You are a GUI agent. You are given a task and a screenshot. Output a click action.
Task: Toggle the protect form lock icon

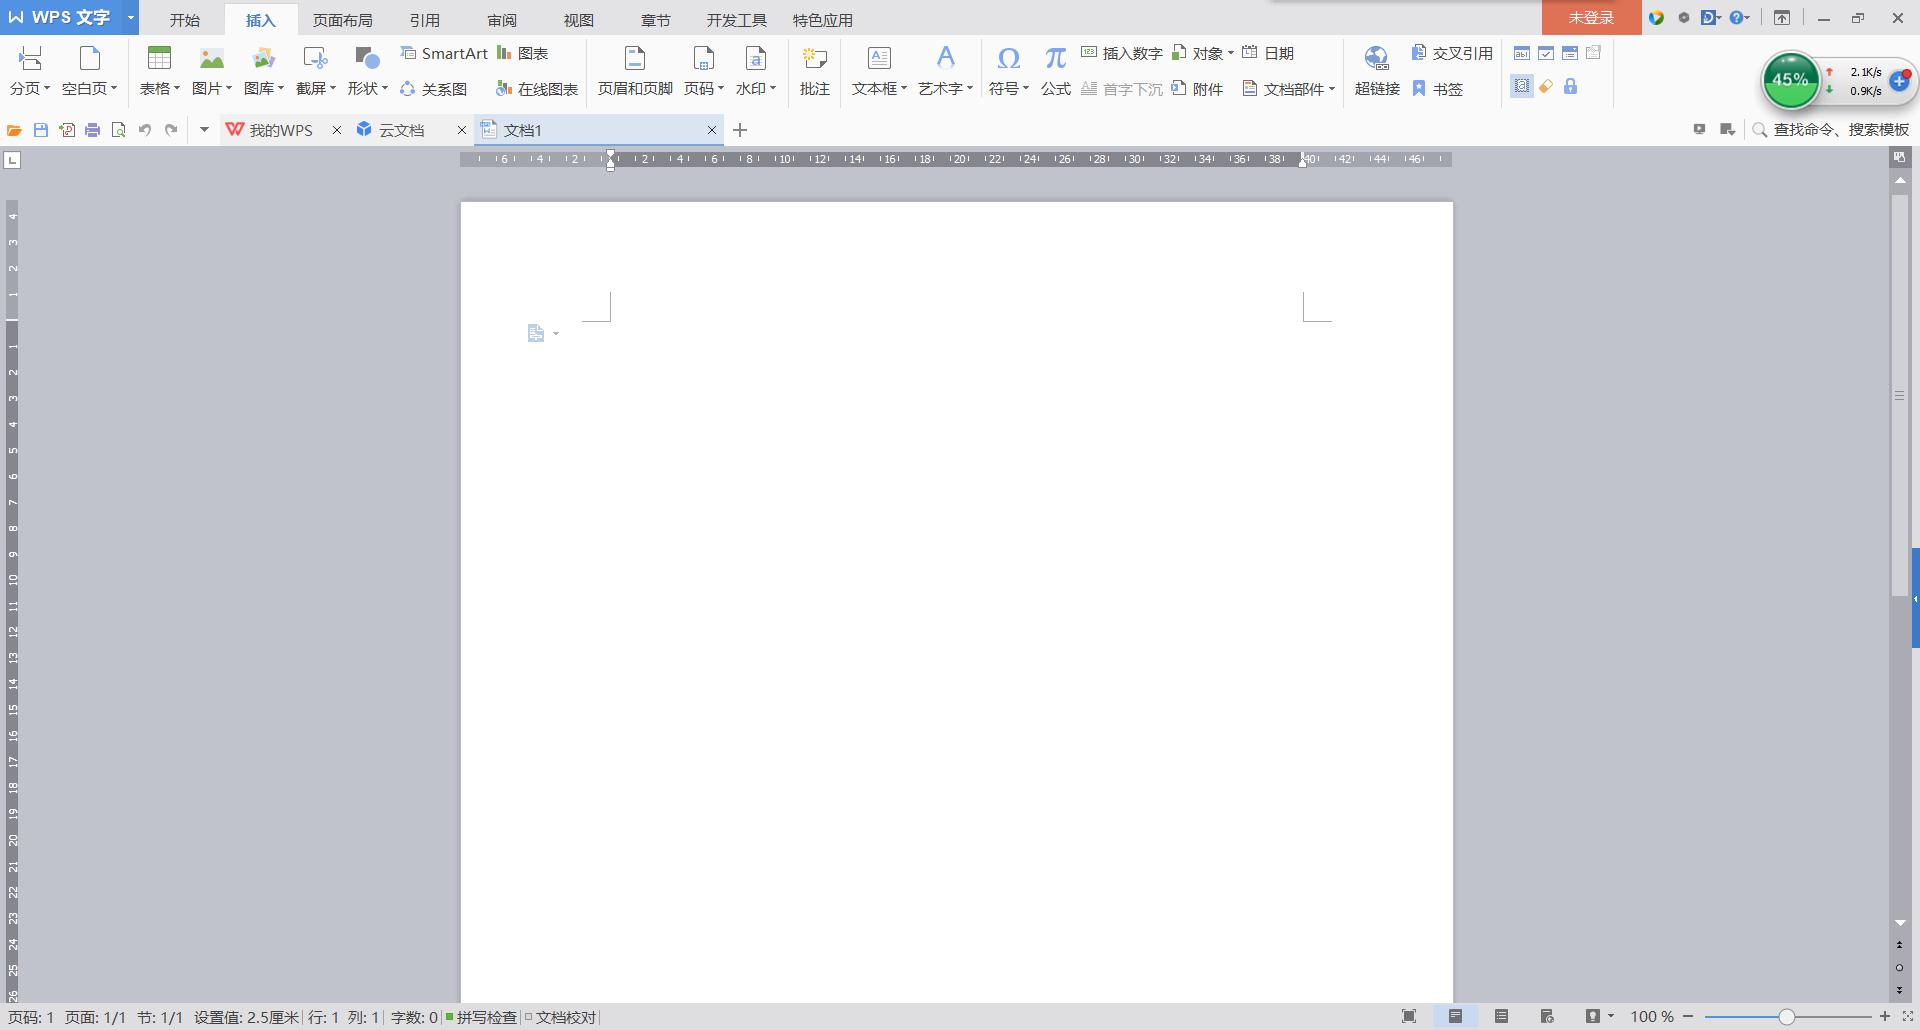point(1570,87)
